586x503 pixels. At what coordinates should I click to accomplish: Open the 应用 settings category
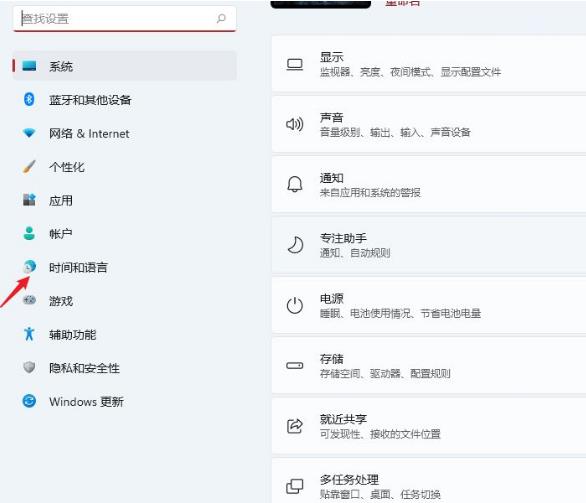pyautogui.click(x=124, y=200)
